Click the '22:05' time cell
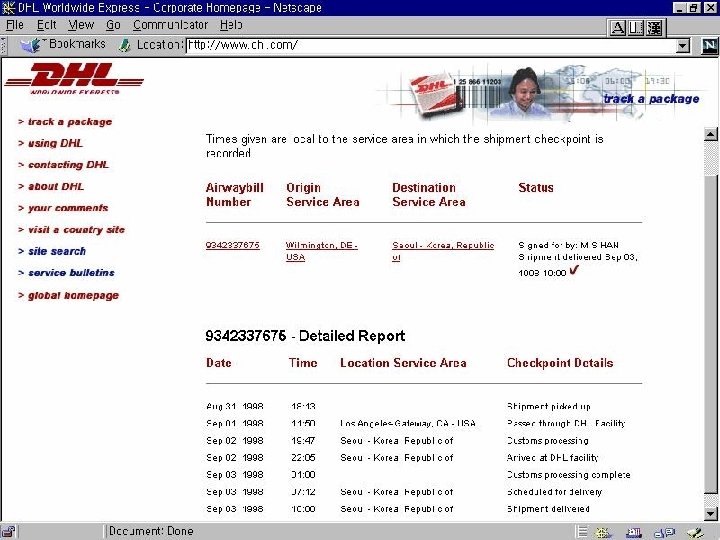The width and height of the screenshot is (720, 540). 303,458
